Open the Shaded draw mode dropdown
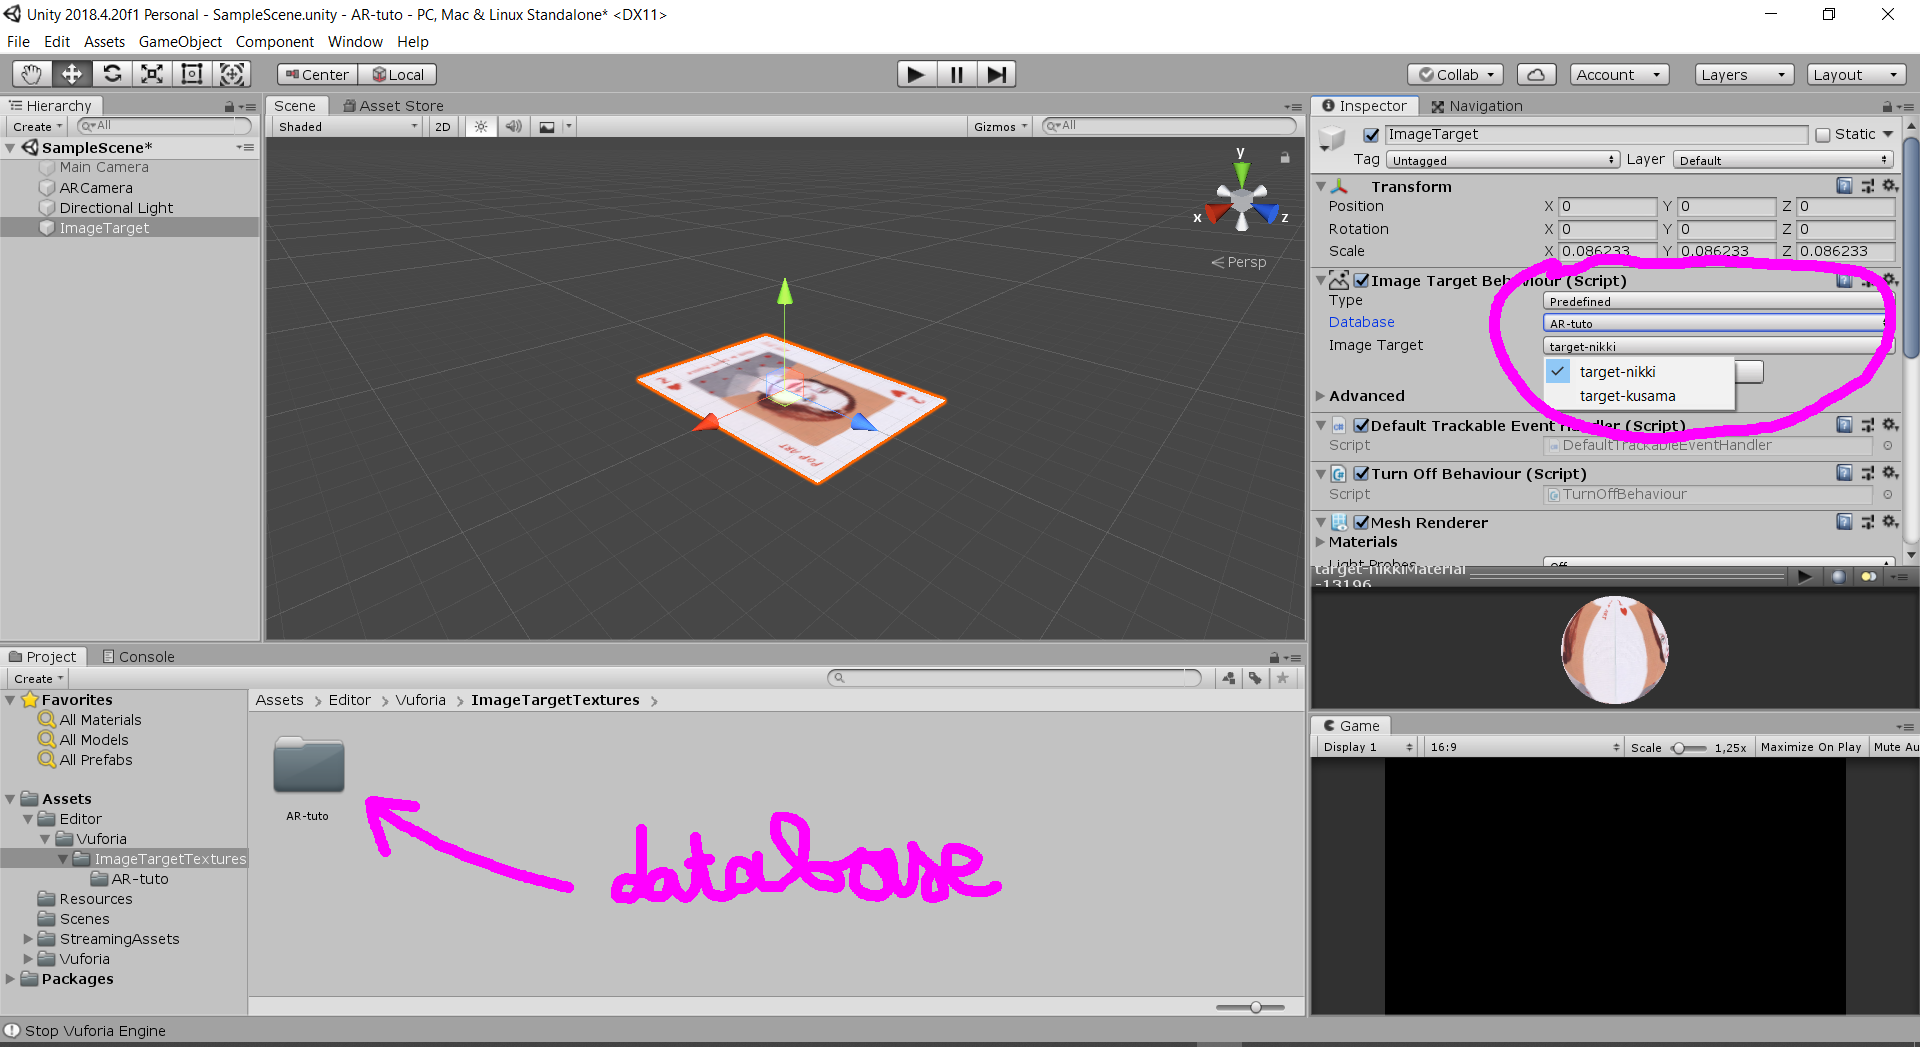 tap(347, 127)
